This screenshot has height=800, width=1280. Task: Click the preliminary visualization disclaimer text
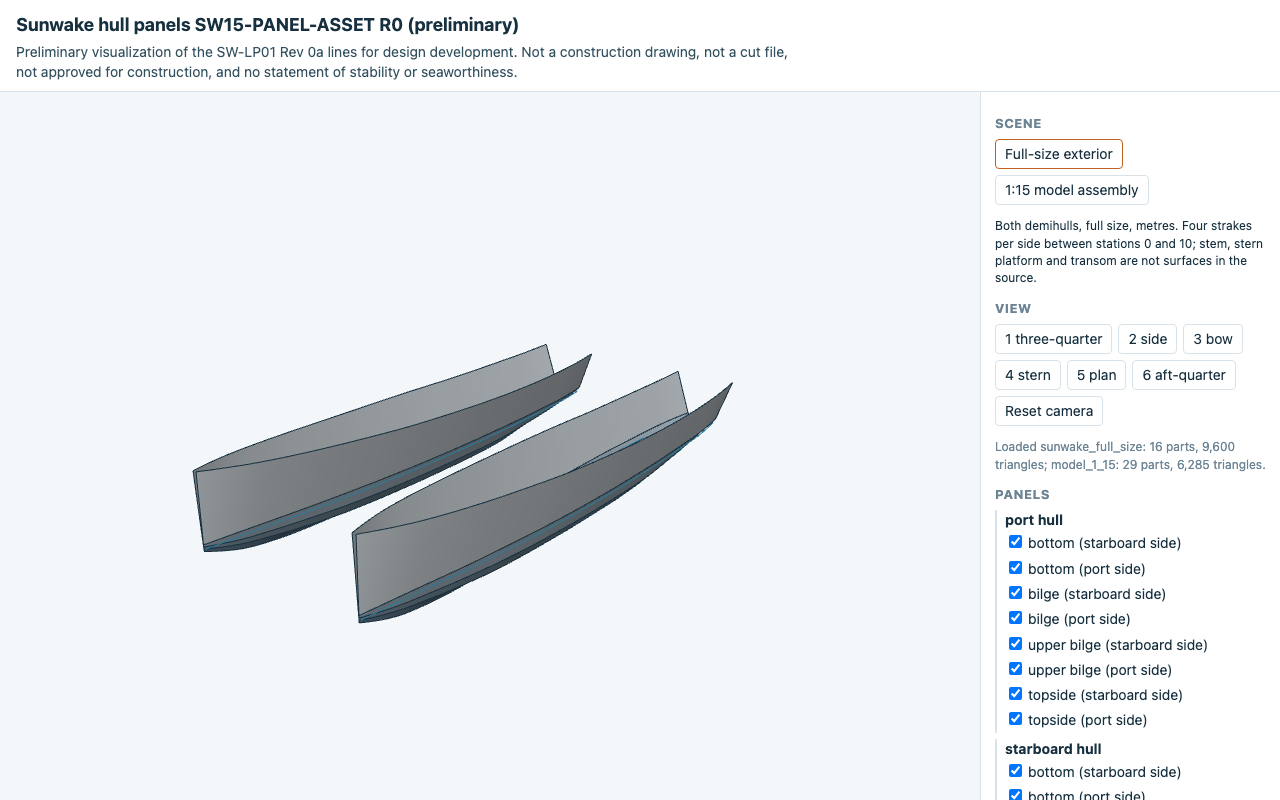pyautogui.click(x=402, y=62)
